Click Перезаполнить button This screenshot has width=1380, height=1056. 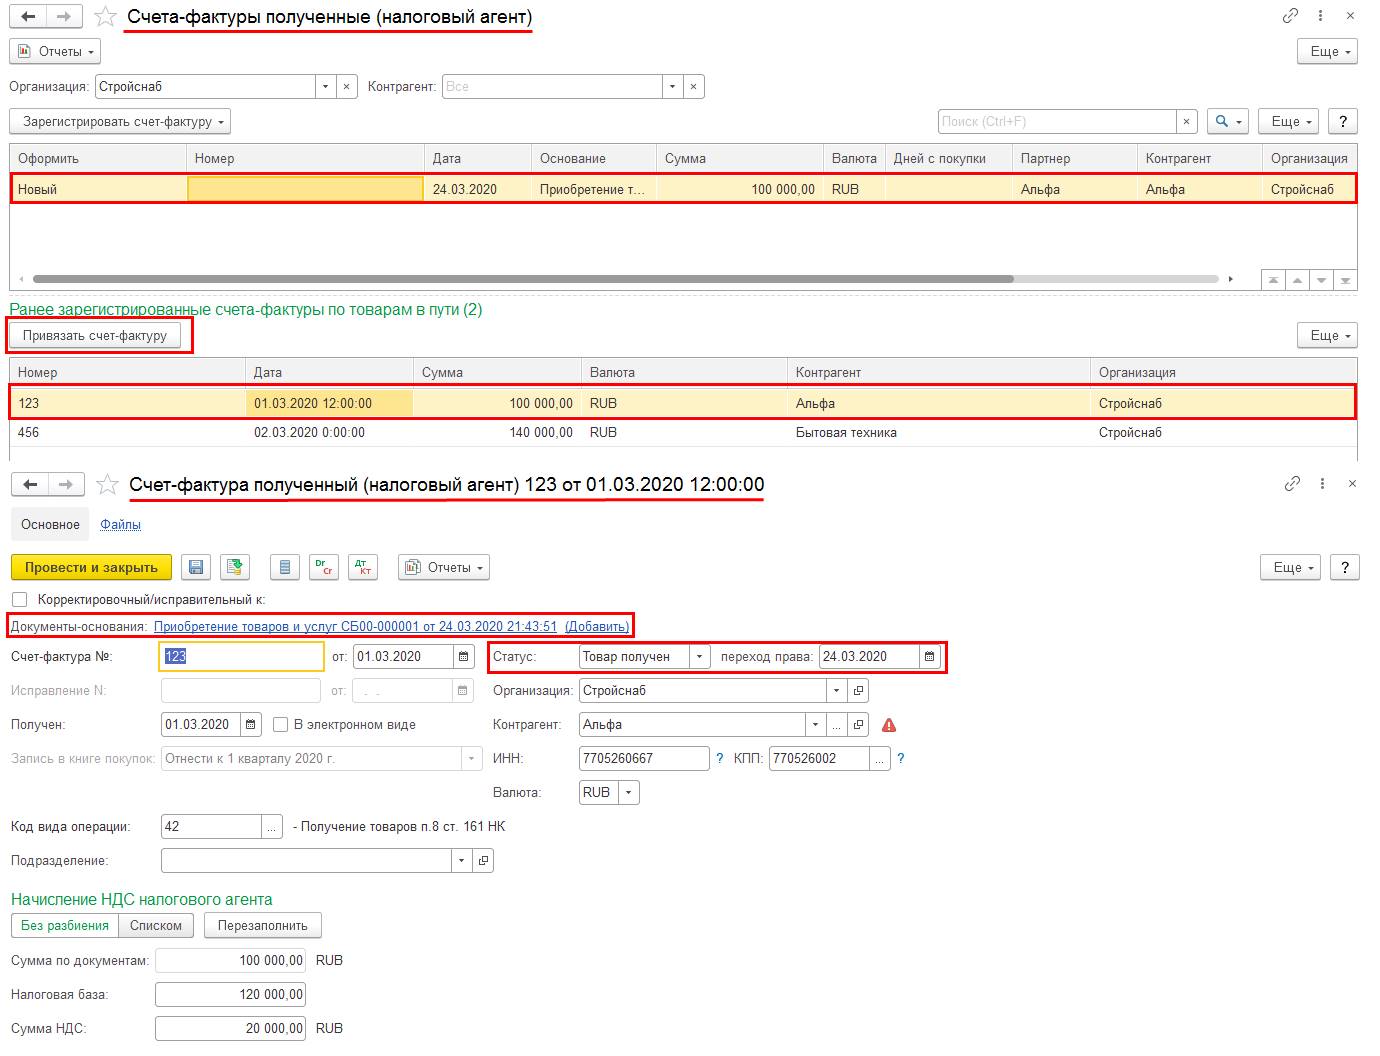(263, 926)
